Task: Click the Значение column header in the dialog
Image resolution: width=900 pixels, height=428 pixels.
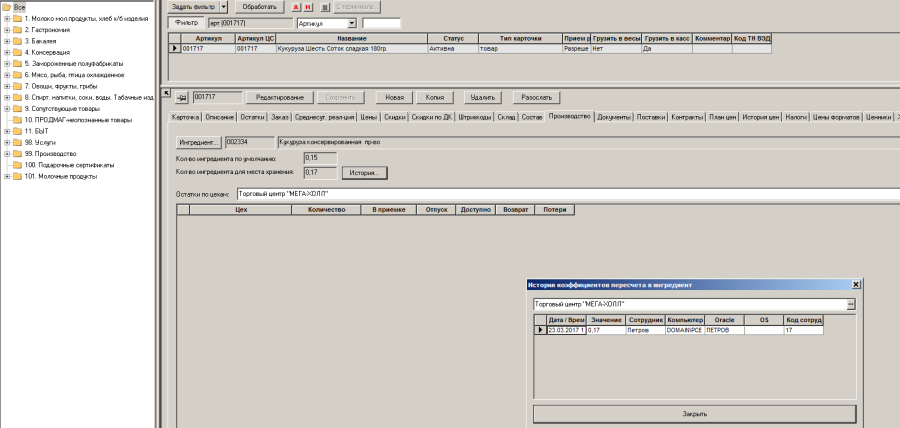Action: pyautogui.click(x=606, y=320)
